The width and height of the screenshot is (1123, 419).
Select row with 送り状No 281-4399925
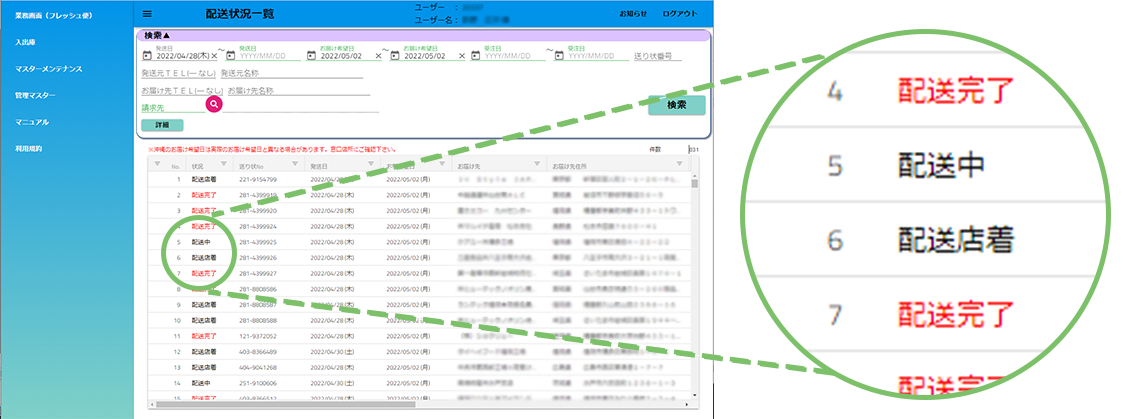[x=420, y=242]
